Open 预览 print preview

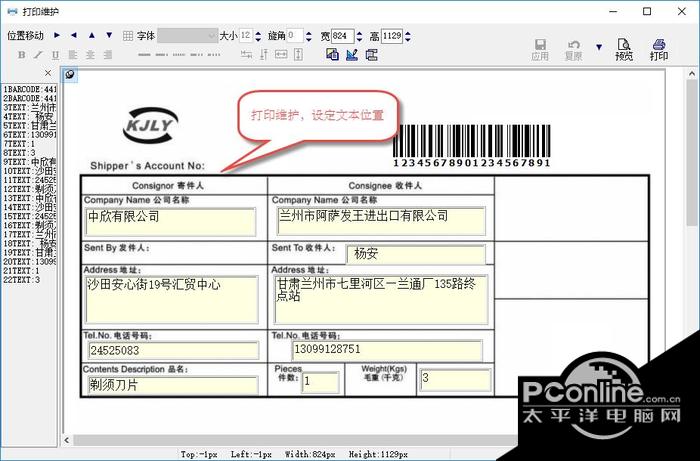624,50
